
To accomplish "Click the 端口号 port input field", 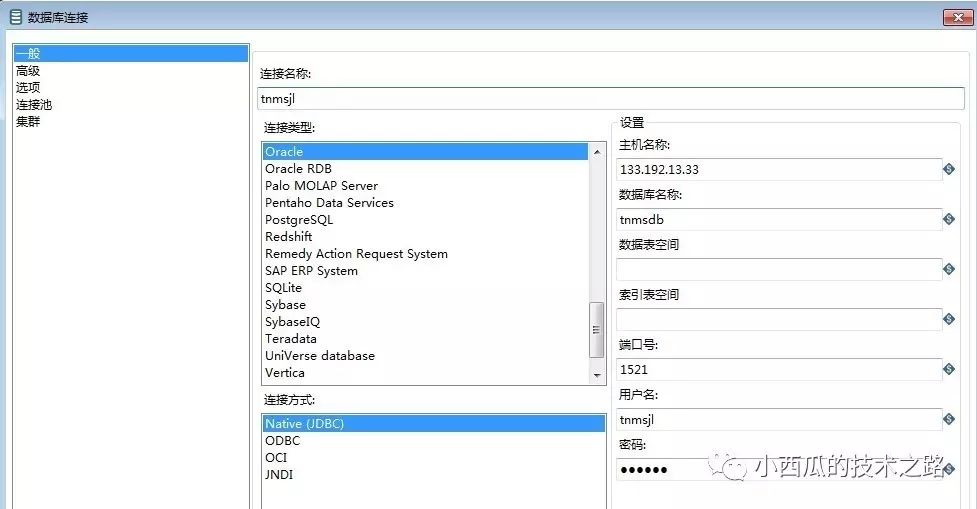I will click(x=779, y=369).
